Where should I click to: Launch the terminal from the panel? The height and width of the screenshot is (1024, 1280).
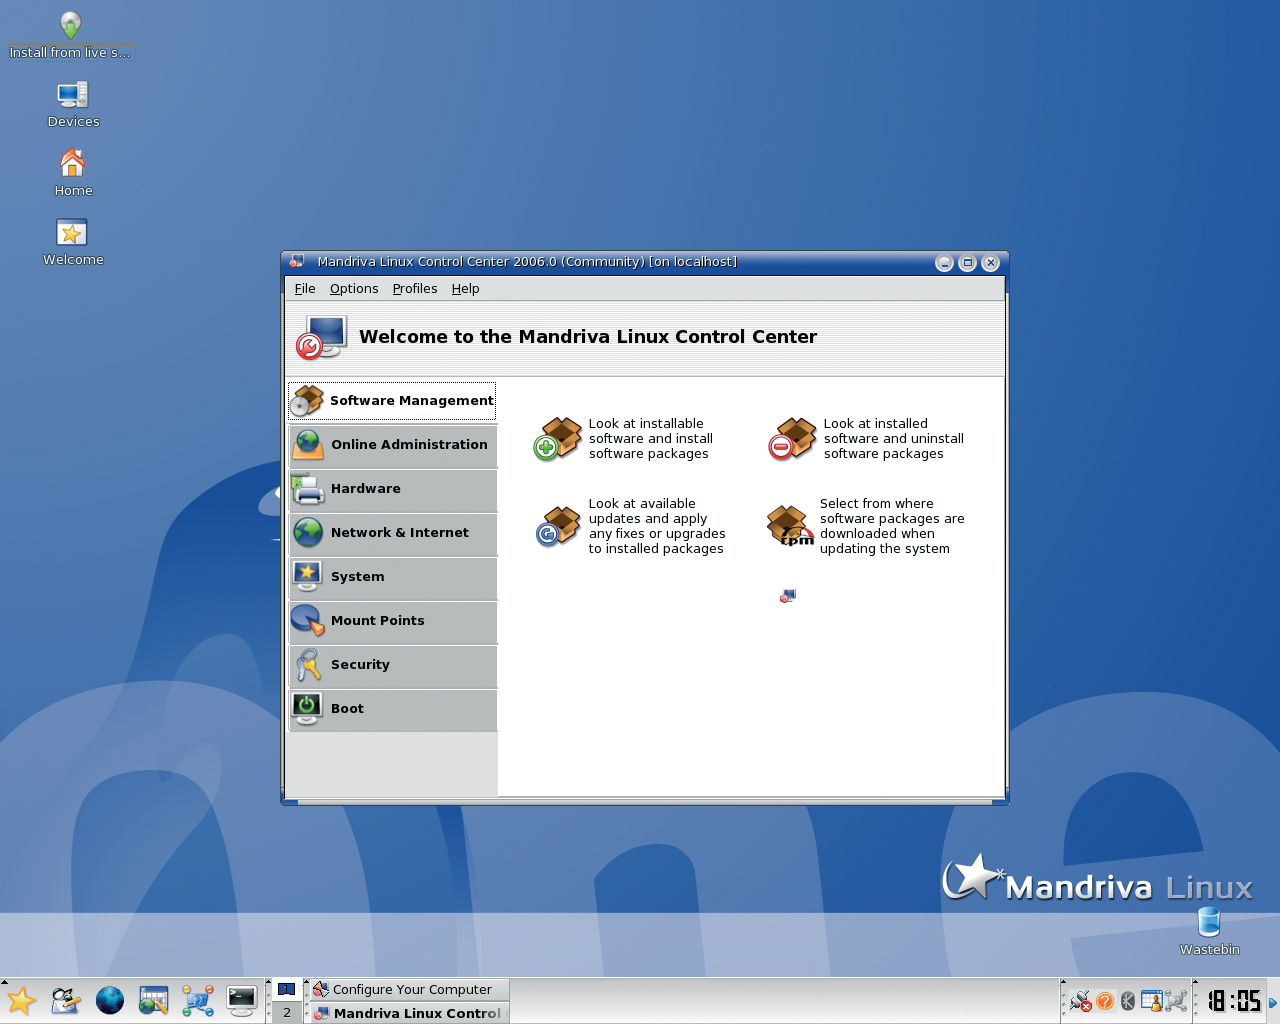tap(242, 1001)
